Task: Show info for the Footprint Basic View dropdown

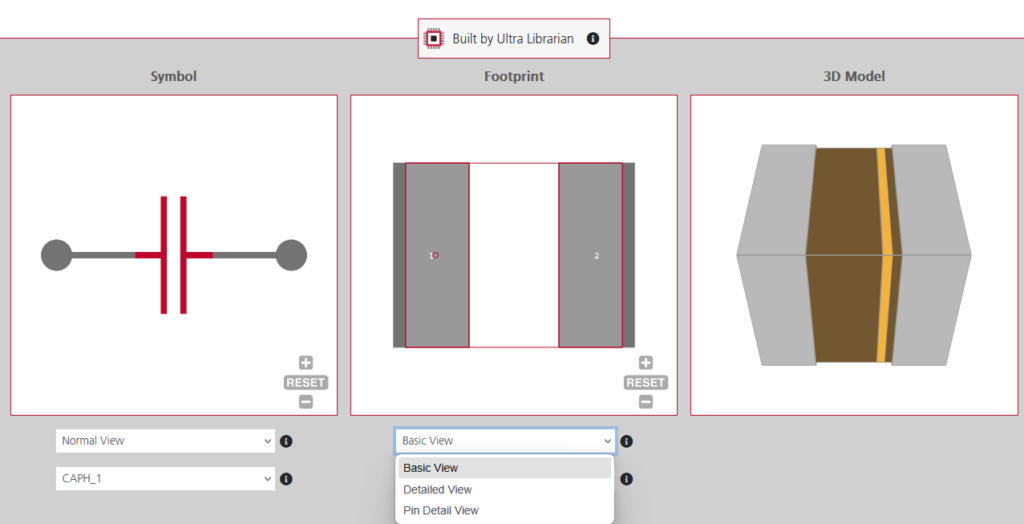Action: coord(627,441)
